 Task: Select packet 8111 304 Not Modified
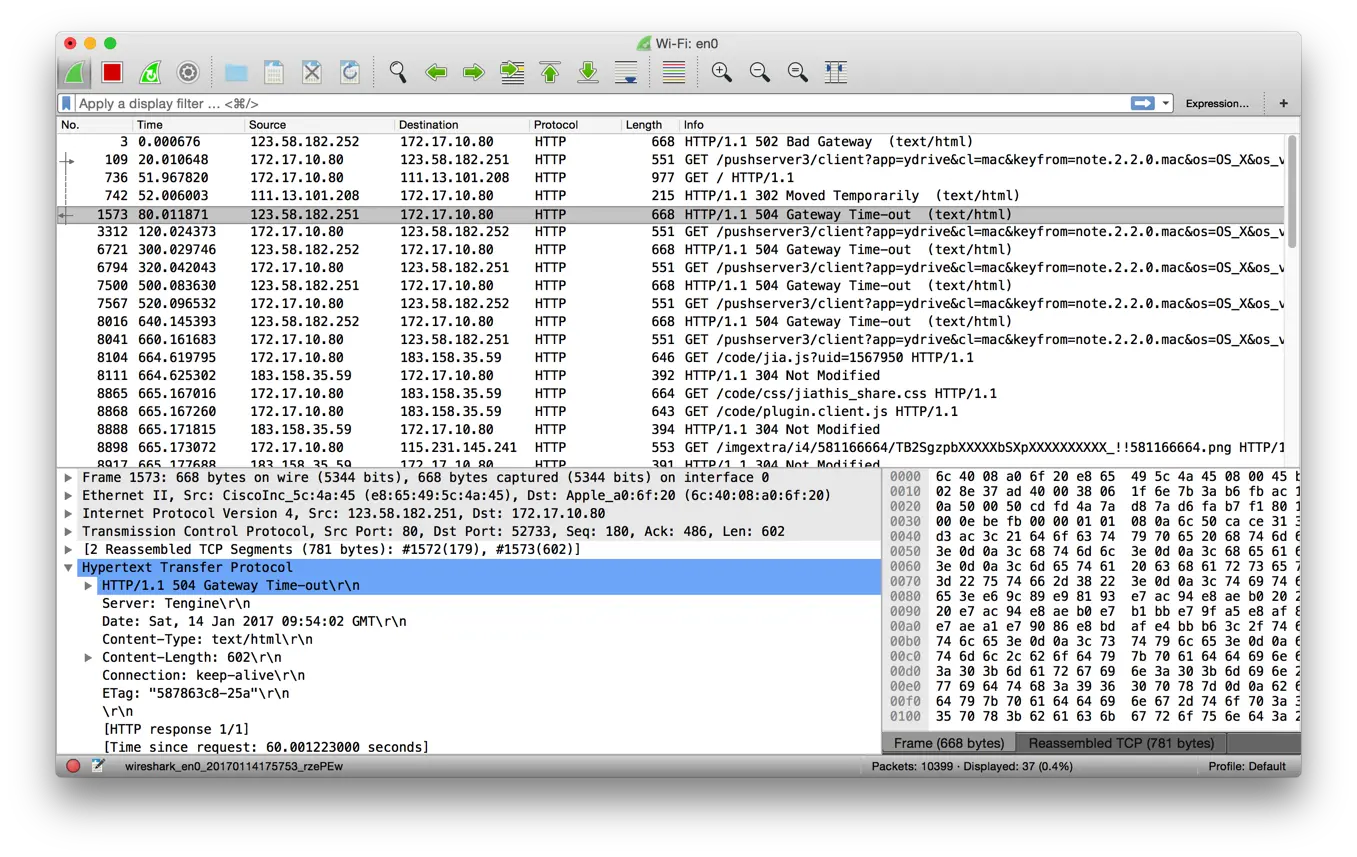[671, 376]
